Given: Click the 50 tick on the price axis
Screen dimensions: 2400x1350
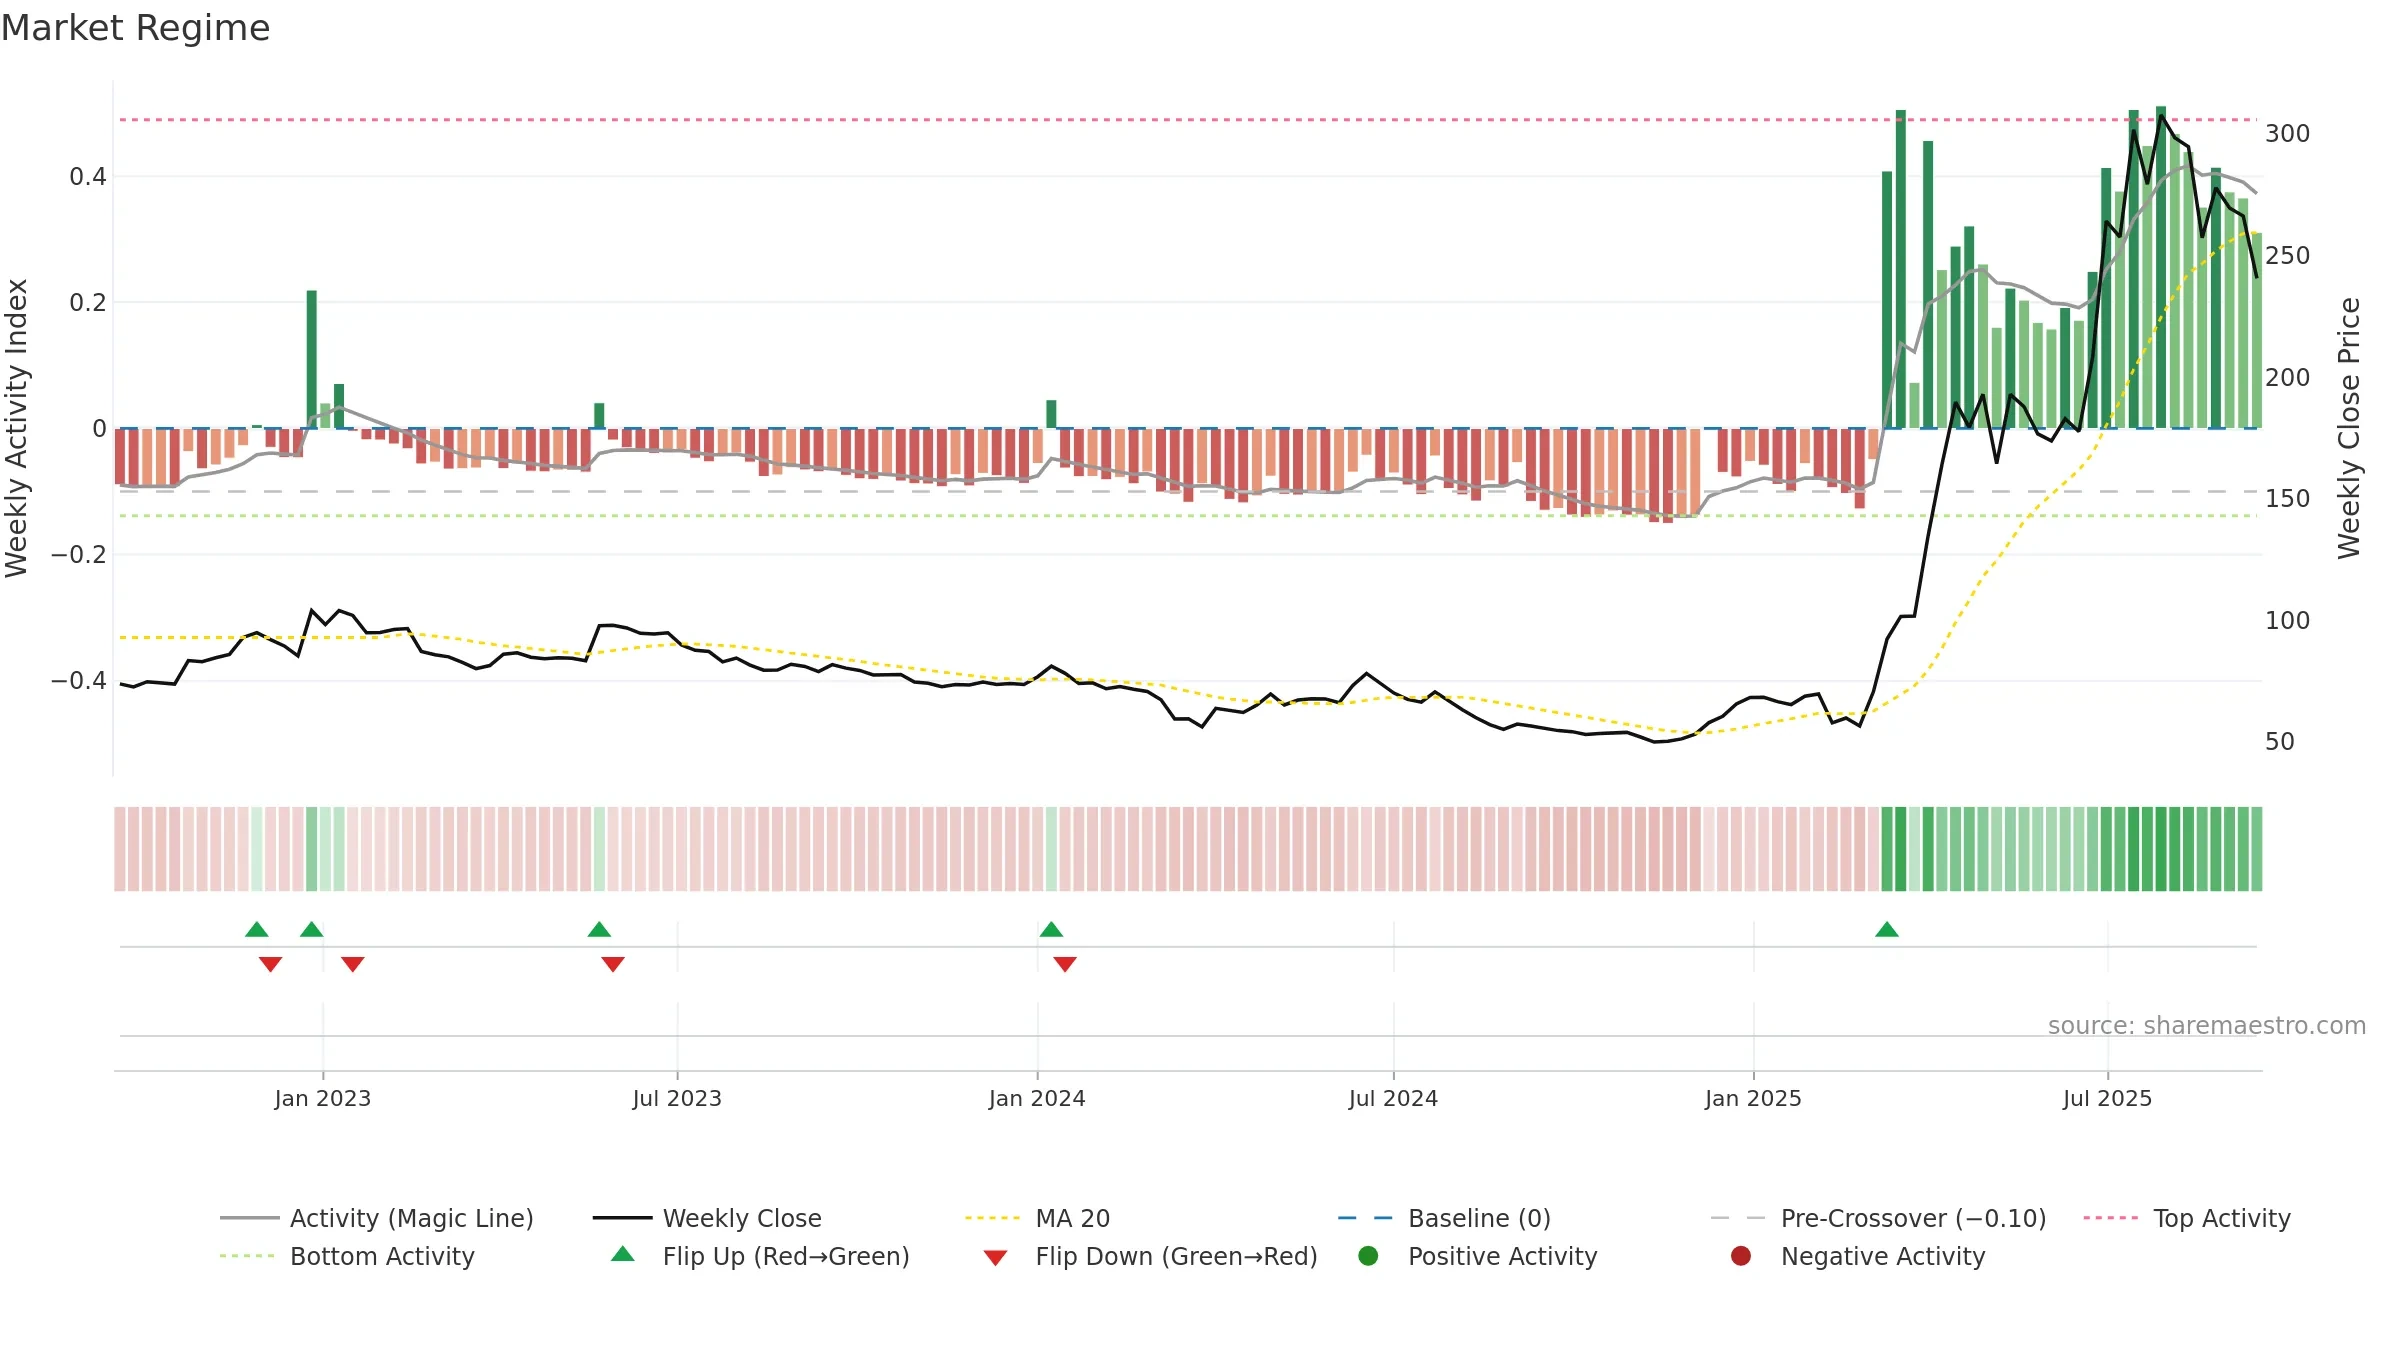Looking at the screenshot, I should pos(2280,742).
